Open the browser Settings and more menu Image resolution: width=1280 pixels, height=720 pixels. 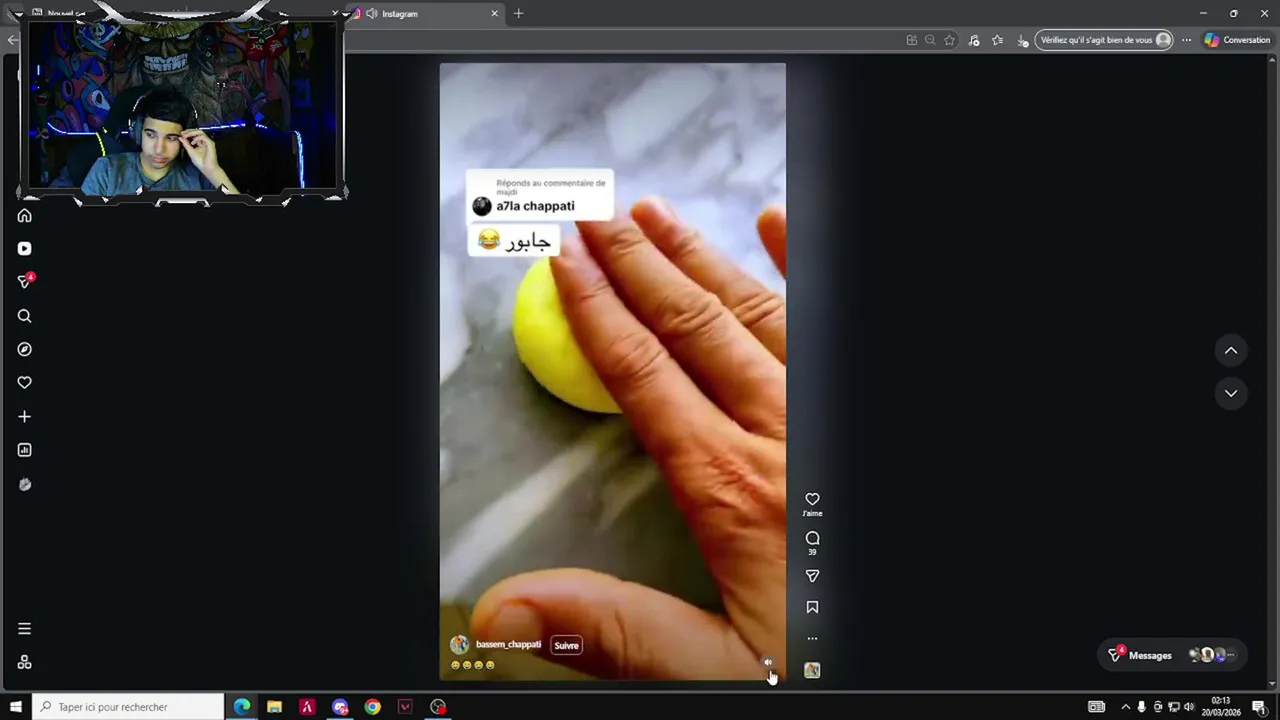(x=1186, y=40)
